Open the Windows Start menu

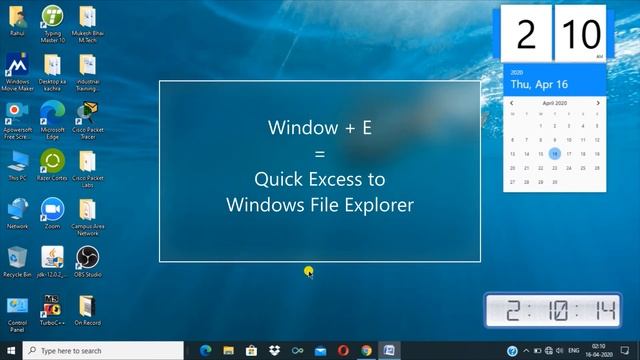[x=11, y=351]
